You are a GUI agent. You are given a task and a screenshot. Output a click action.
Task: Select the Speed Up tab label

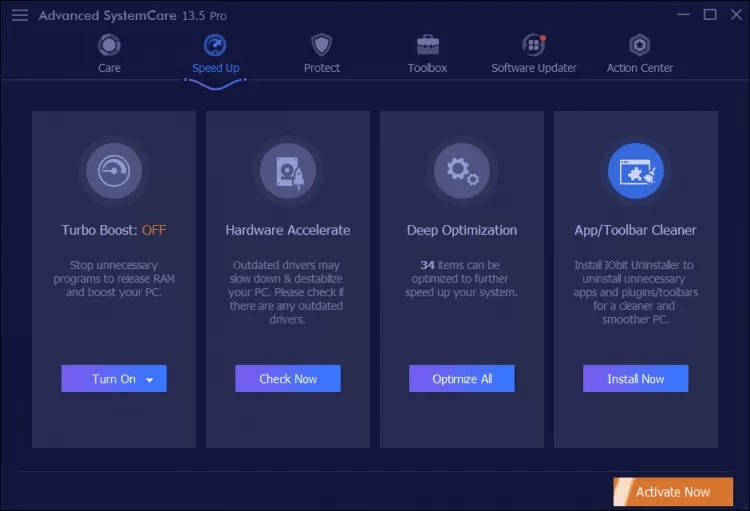pyautogui.click(x=216, y=68)
